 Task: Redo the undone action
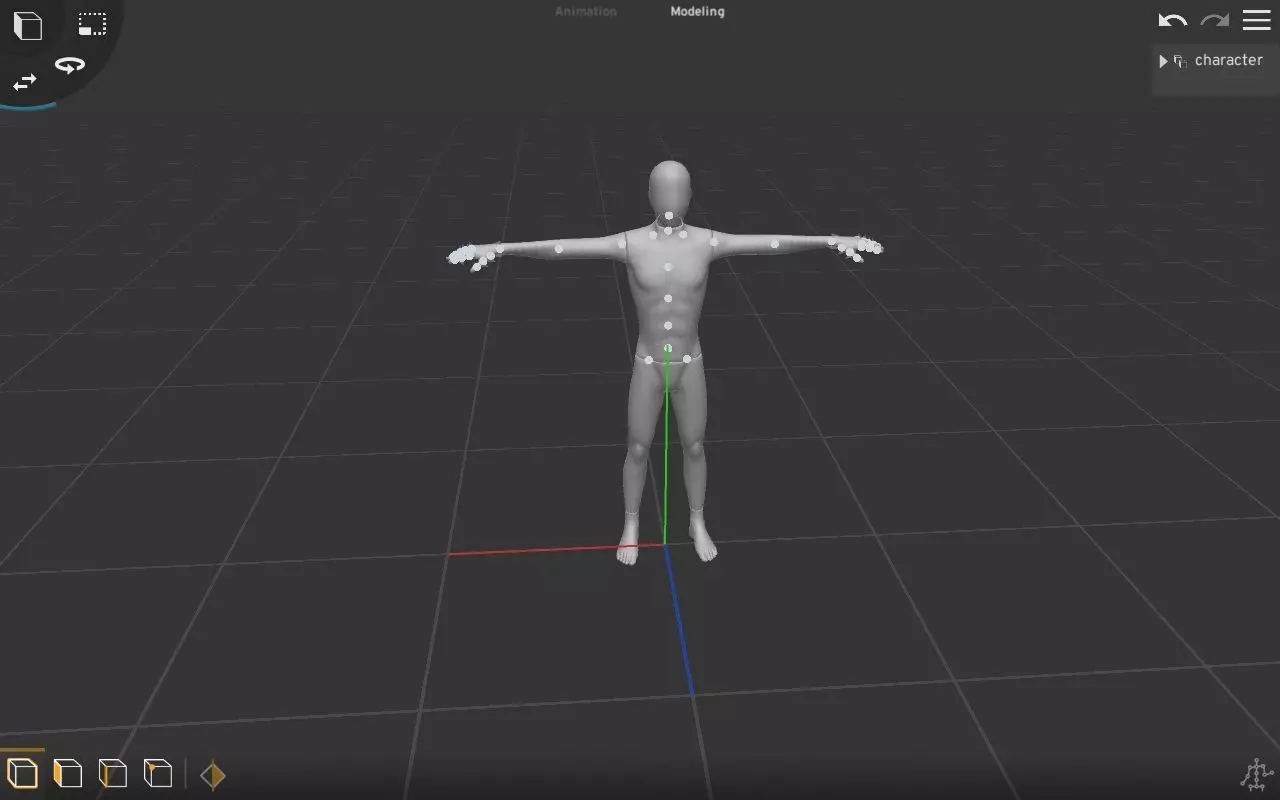coord(1214,20)
